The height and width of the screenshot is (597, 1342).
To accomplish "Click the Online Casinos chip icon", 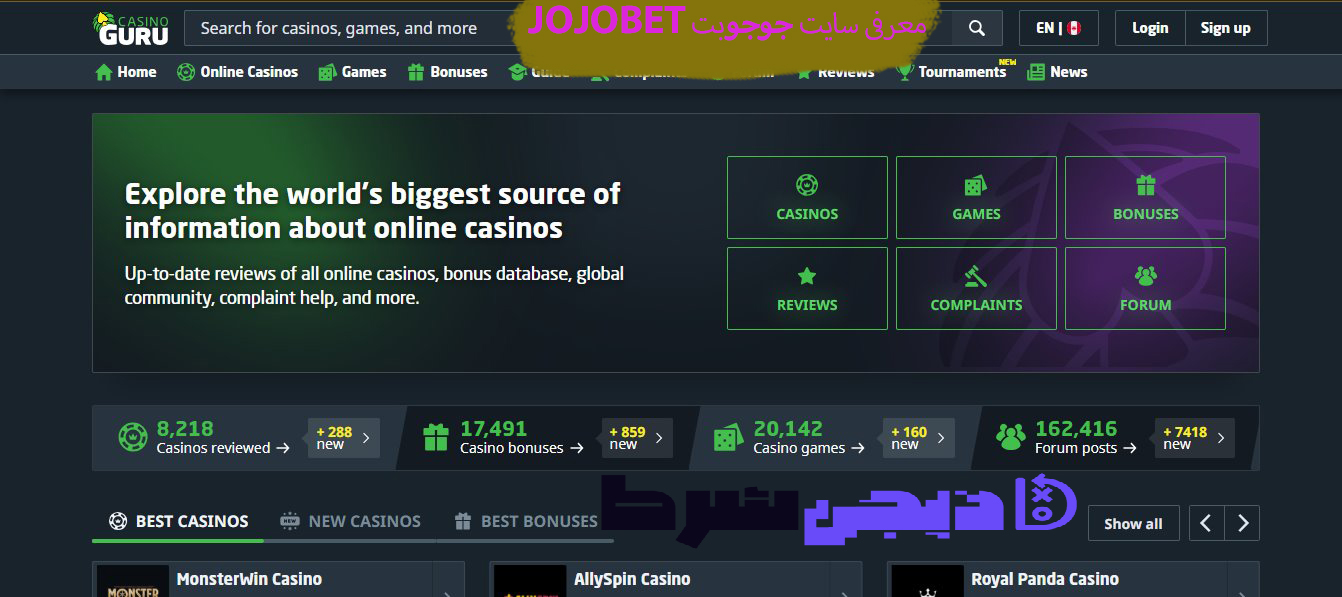I will (x=185, y=72).
